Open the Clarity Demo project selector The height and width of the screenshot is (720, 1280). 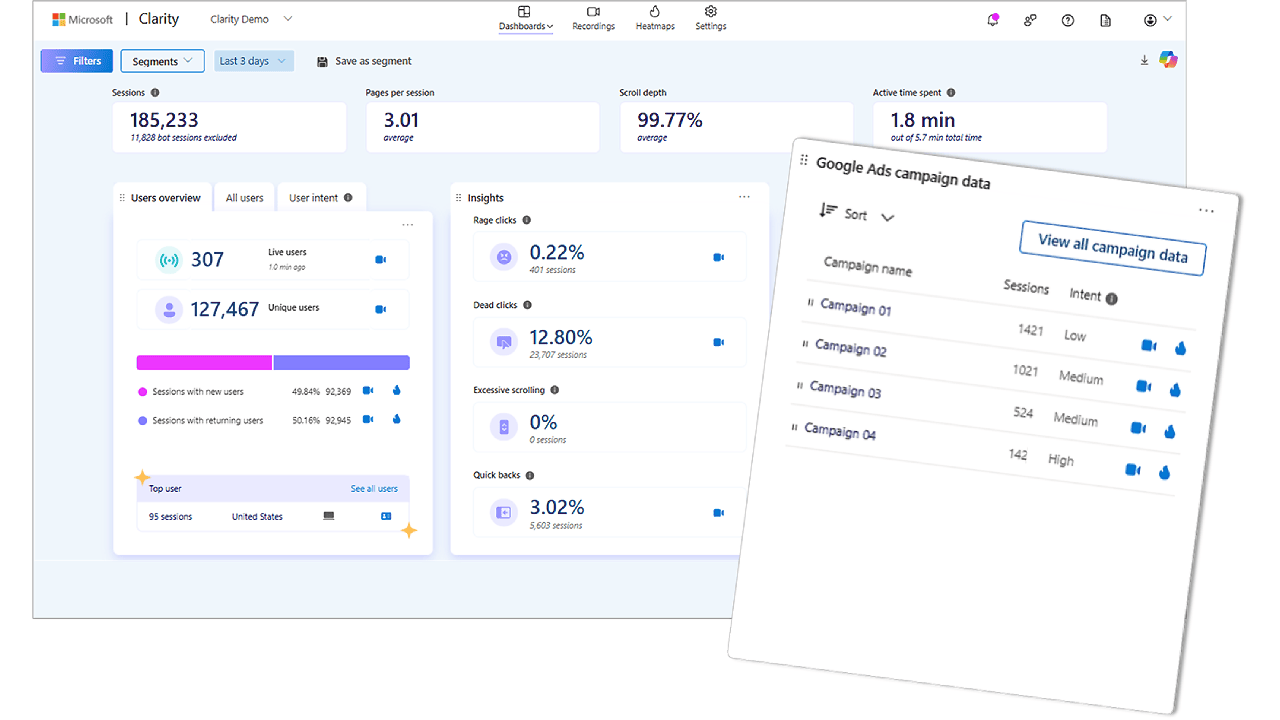click(251, 19)
